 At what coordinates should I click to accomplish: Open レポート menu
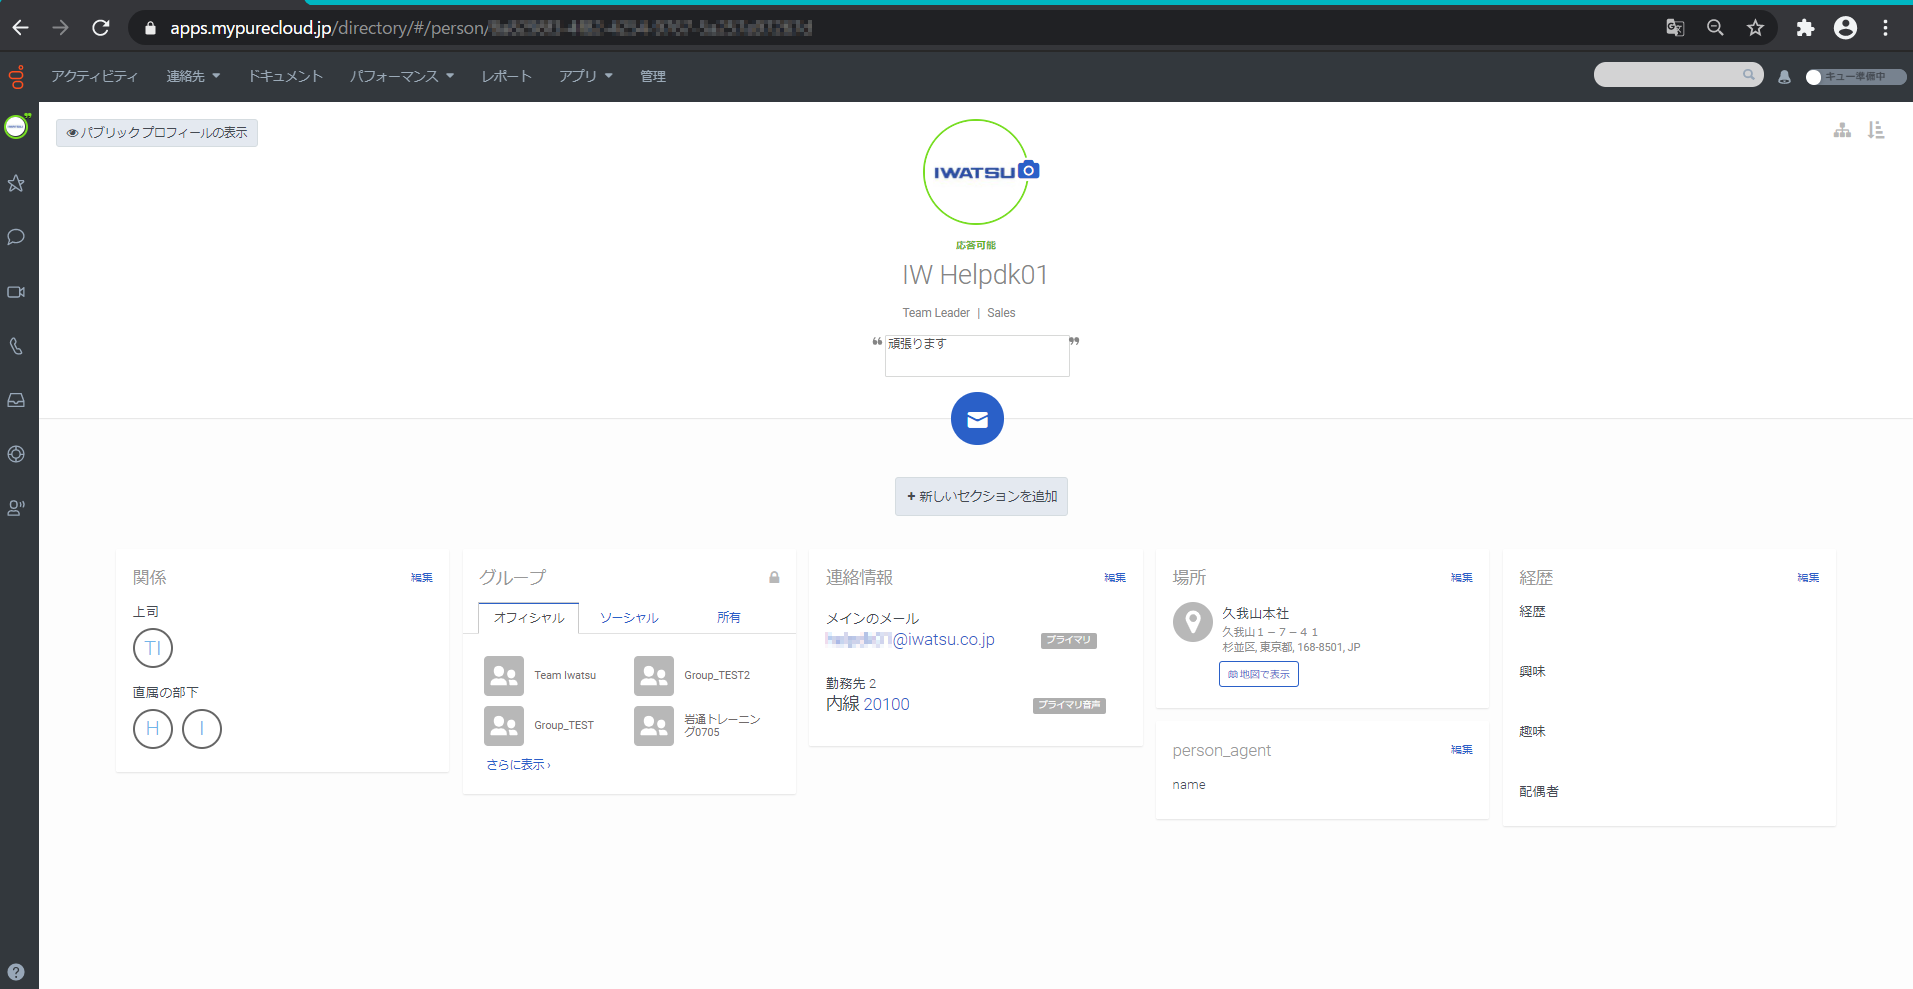(507, 76)
